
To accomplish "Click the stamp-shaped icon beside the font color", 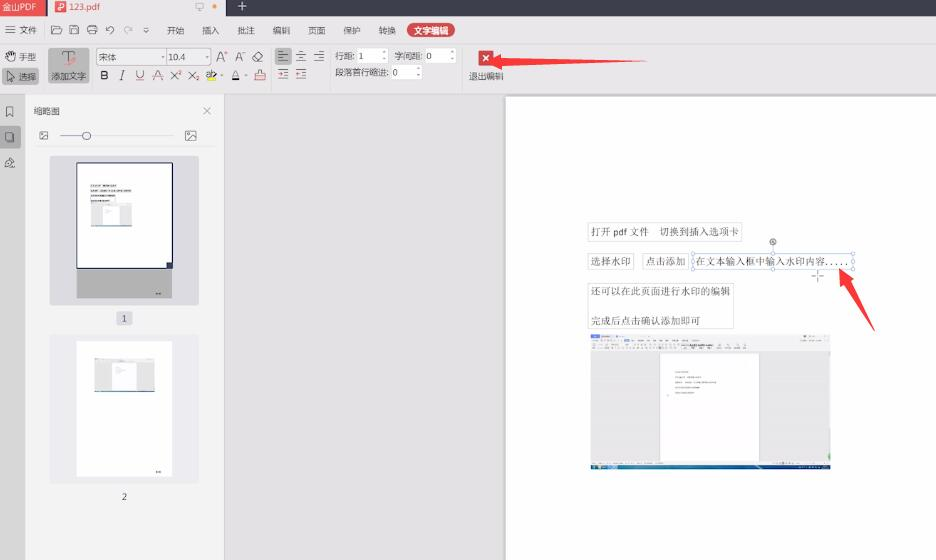I will (x=260, y=75).
